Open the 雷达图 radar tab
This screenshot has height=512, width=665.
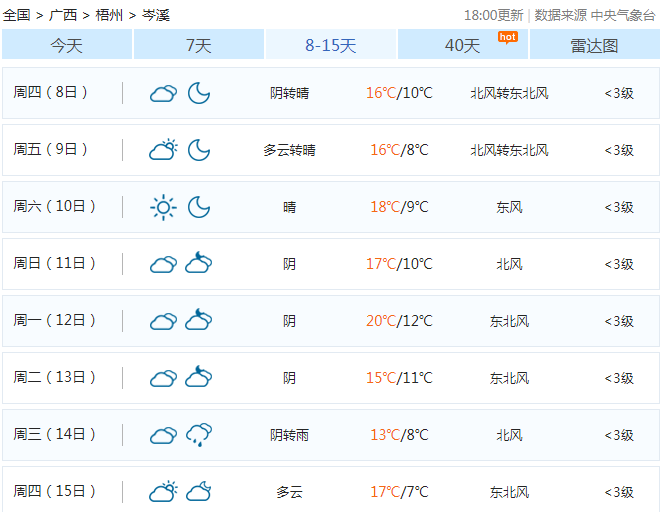[594, 45]
